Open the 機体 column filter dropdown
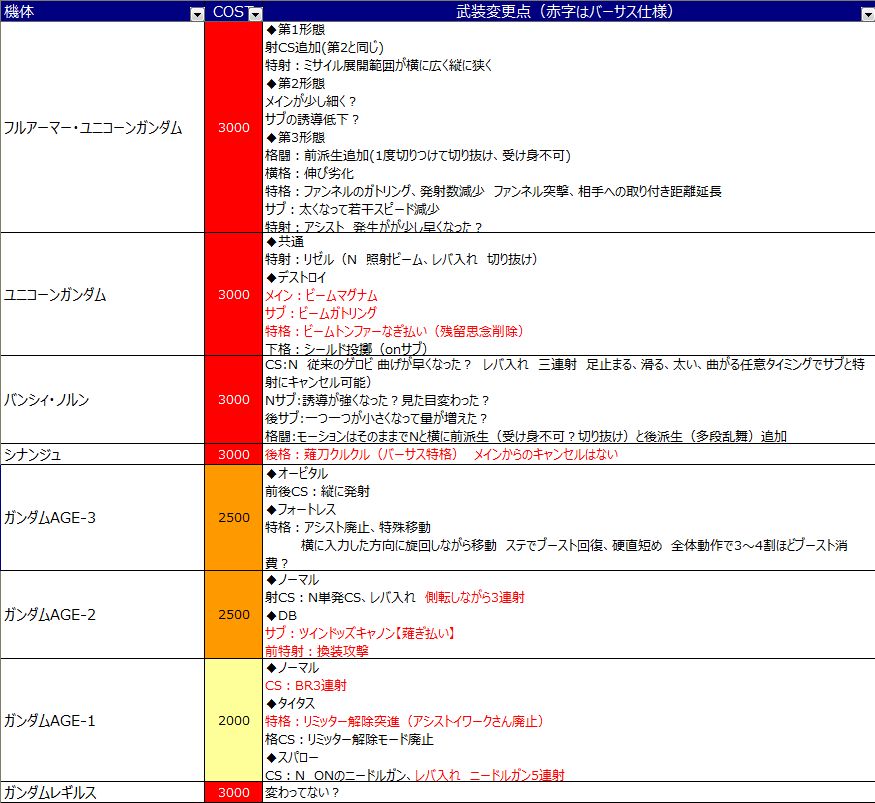The width and height of the screenshot is (875, 803). click(x=197, y=15)
